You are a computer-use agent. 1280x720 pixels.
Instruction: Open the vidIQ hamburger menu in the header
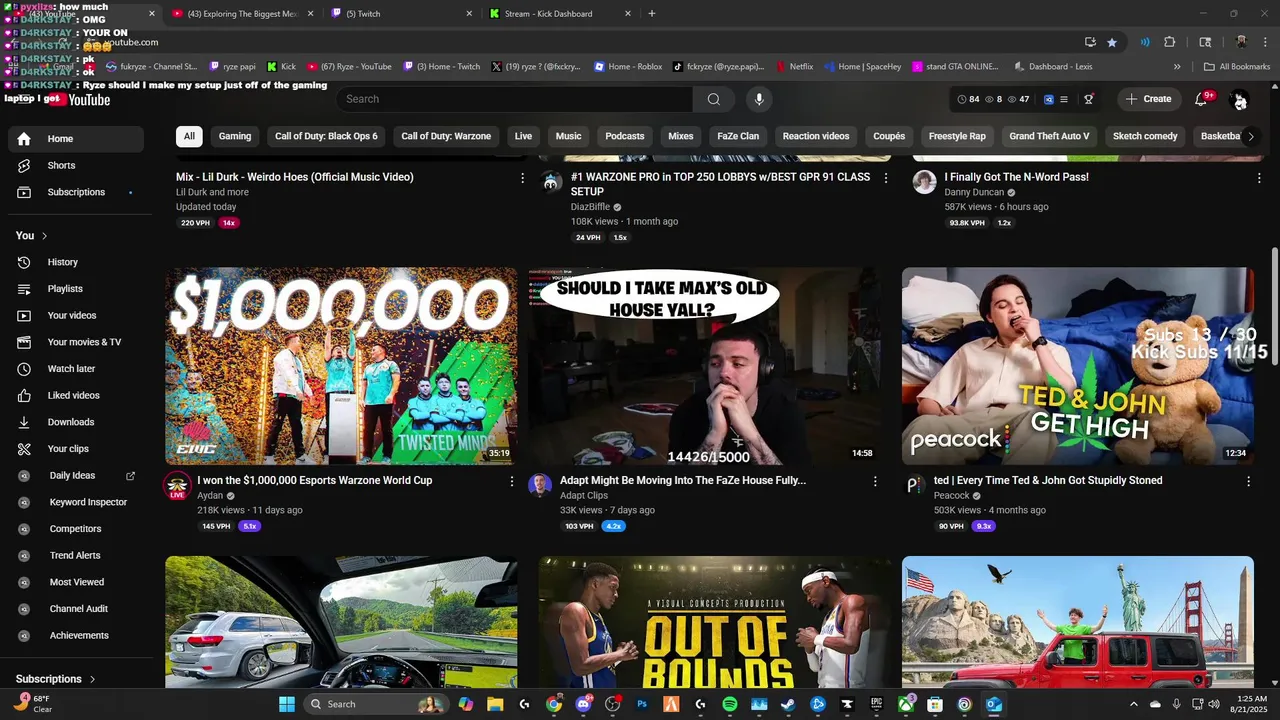click(1064, 99)
